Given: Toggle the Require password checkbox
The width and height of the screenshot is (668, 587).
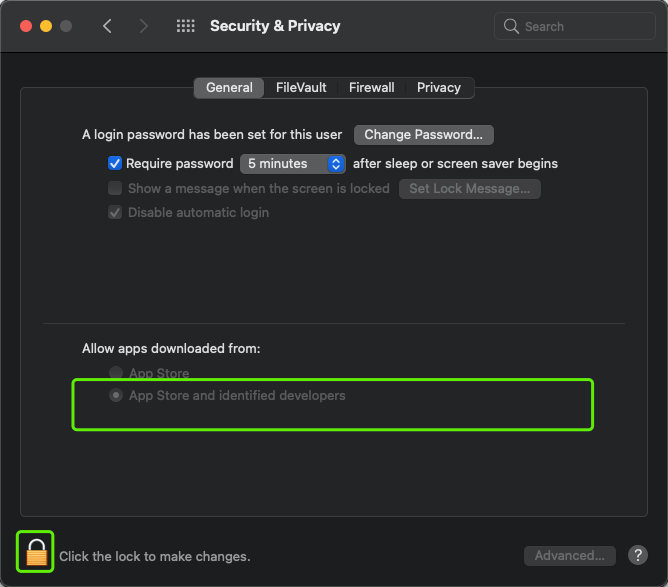Looking at the screenshot, I should tap(115, 164).
